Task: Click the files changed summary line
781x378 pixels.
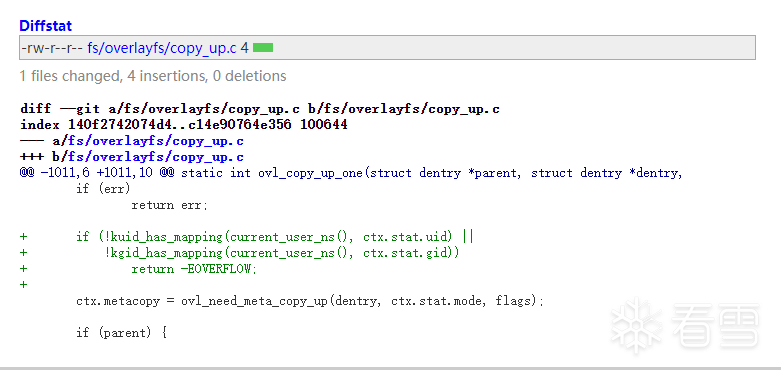Action: tap(153, 76)
